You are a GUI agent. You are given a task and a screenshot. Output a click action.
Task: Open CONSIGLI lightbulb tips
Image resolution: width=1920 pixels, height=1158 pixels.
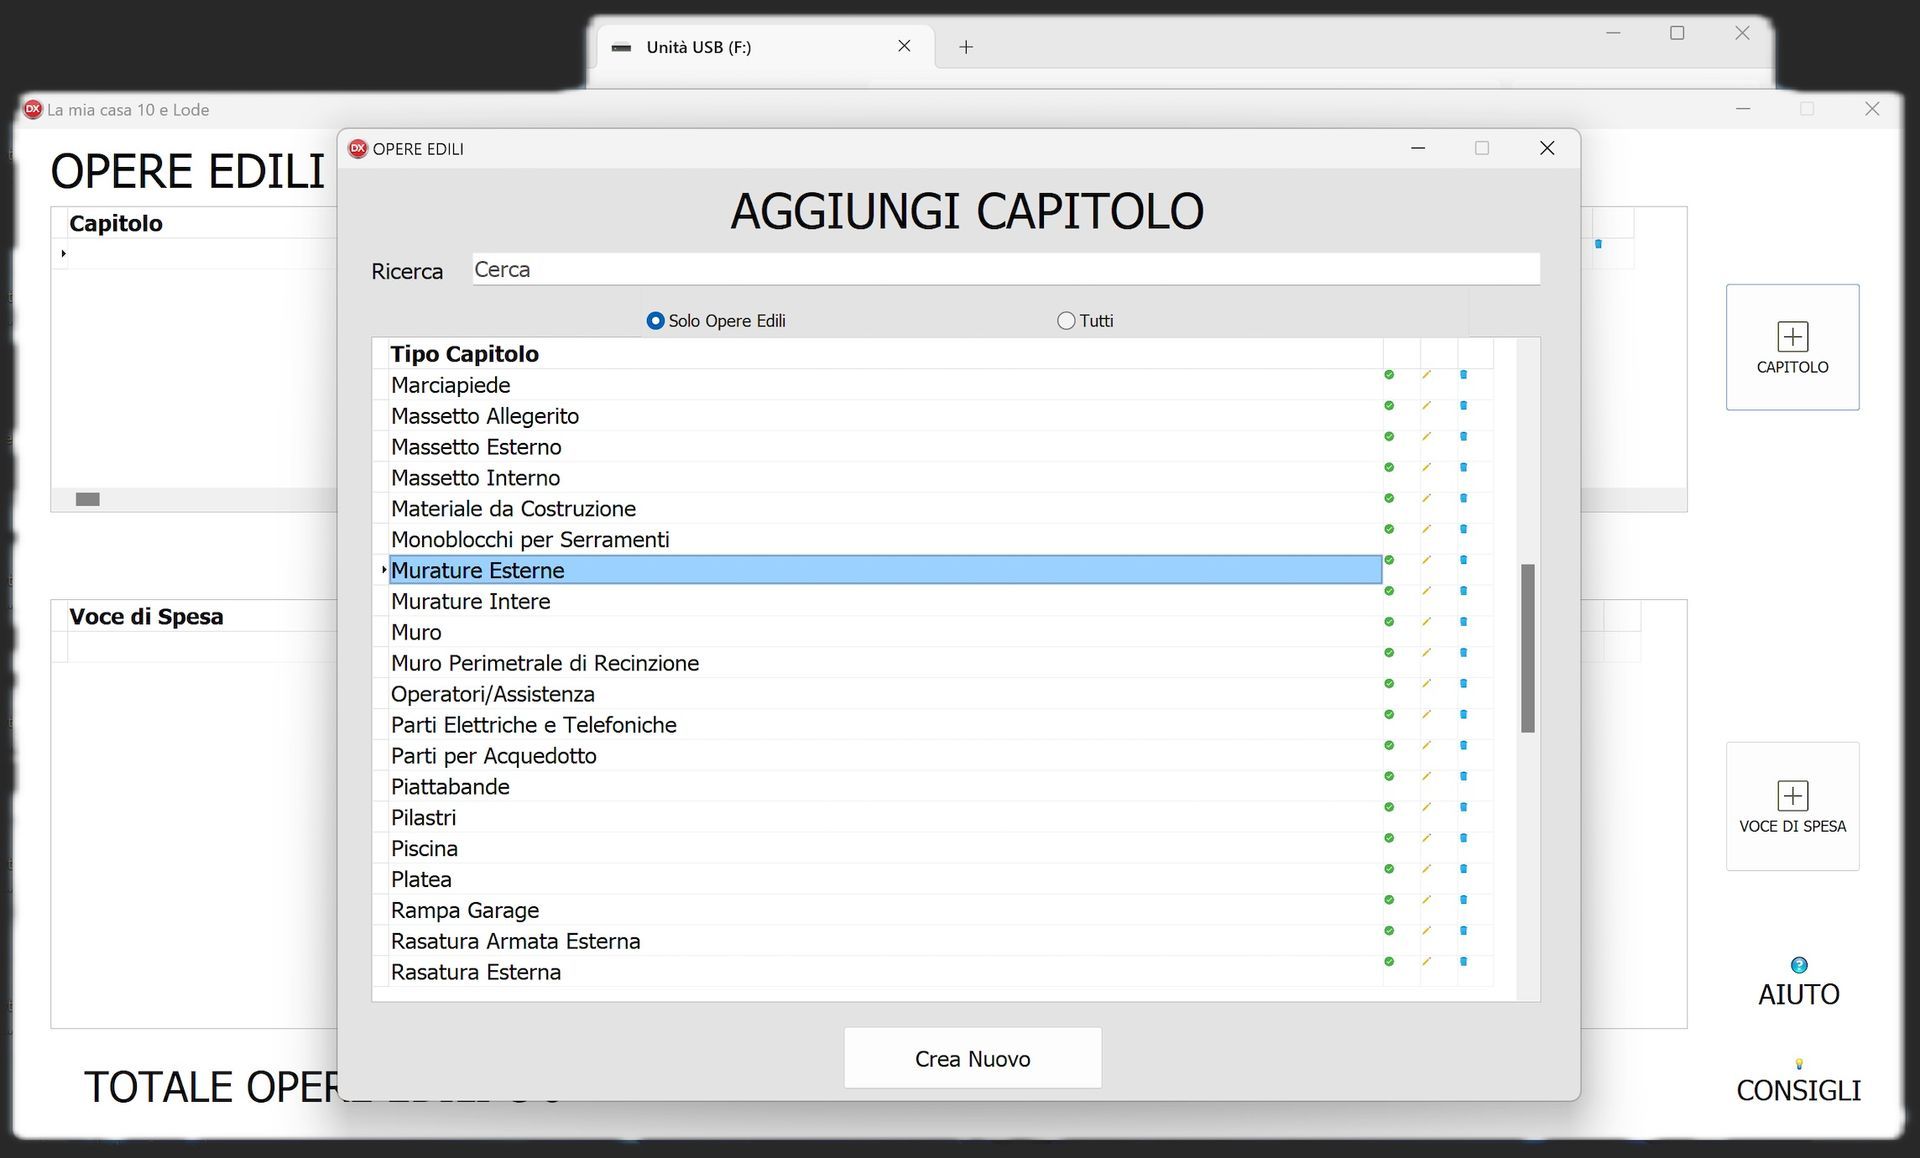1799,1064
